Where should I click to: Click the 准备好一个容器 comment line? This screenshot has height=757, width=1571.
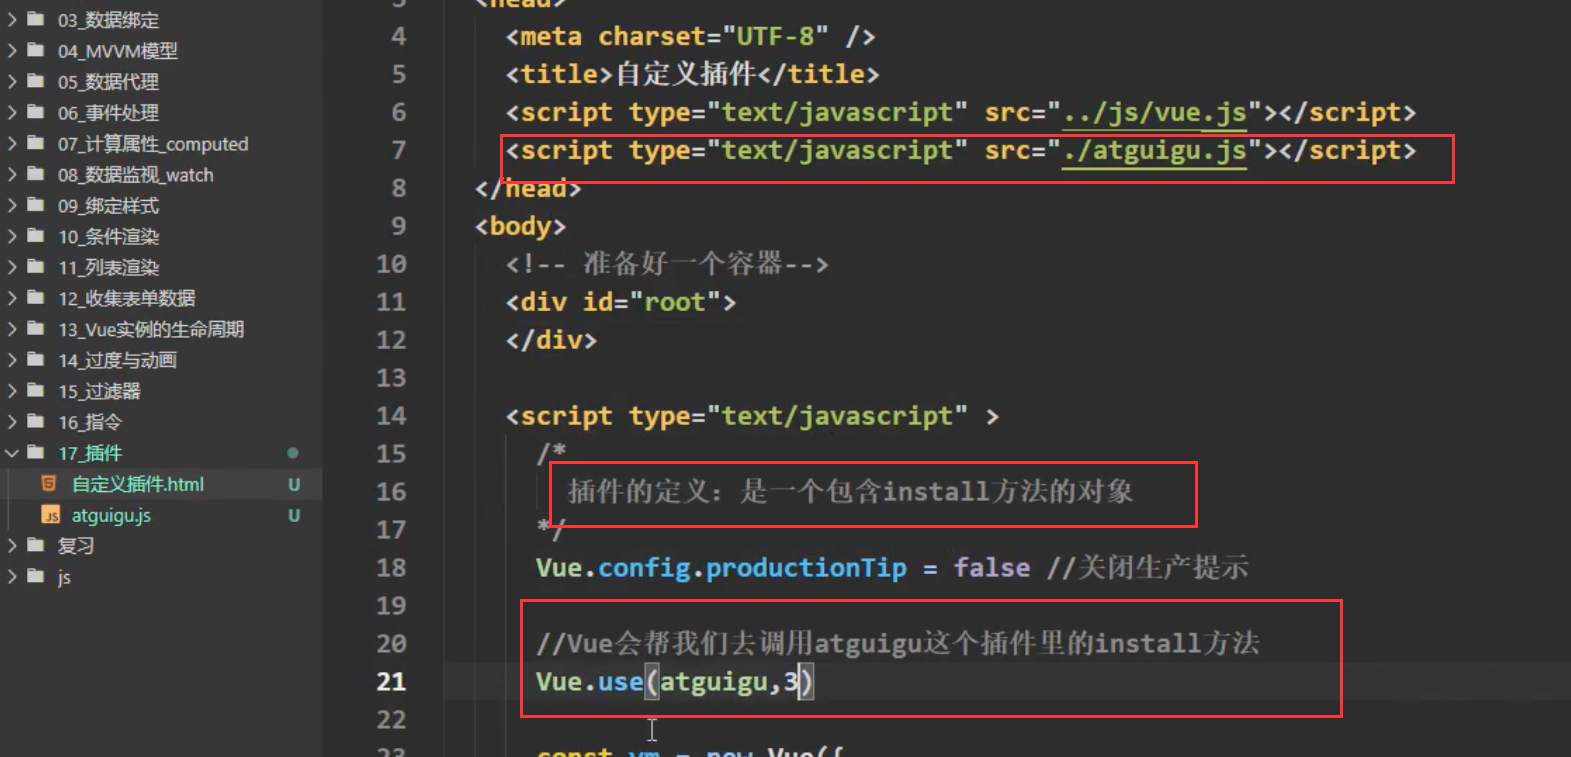coord(667,264)
